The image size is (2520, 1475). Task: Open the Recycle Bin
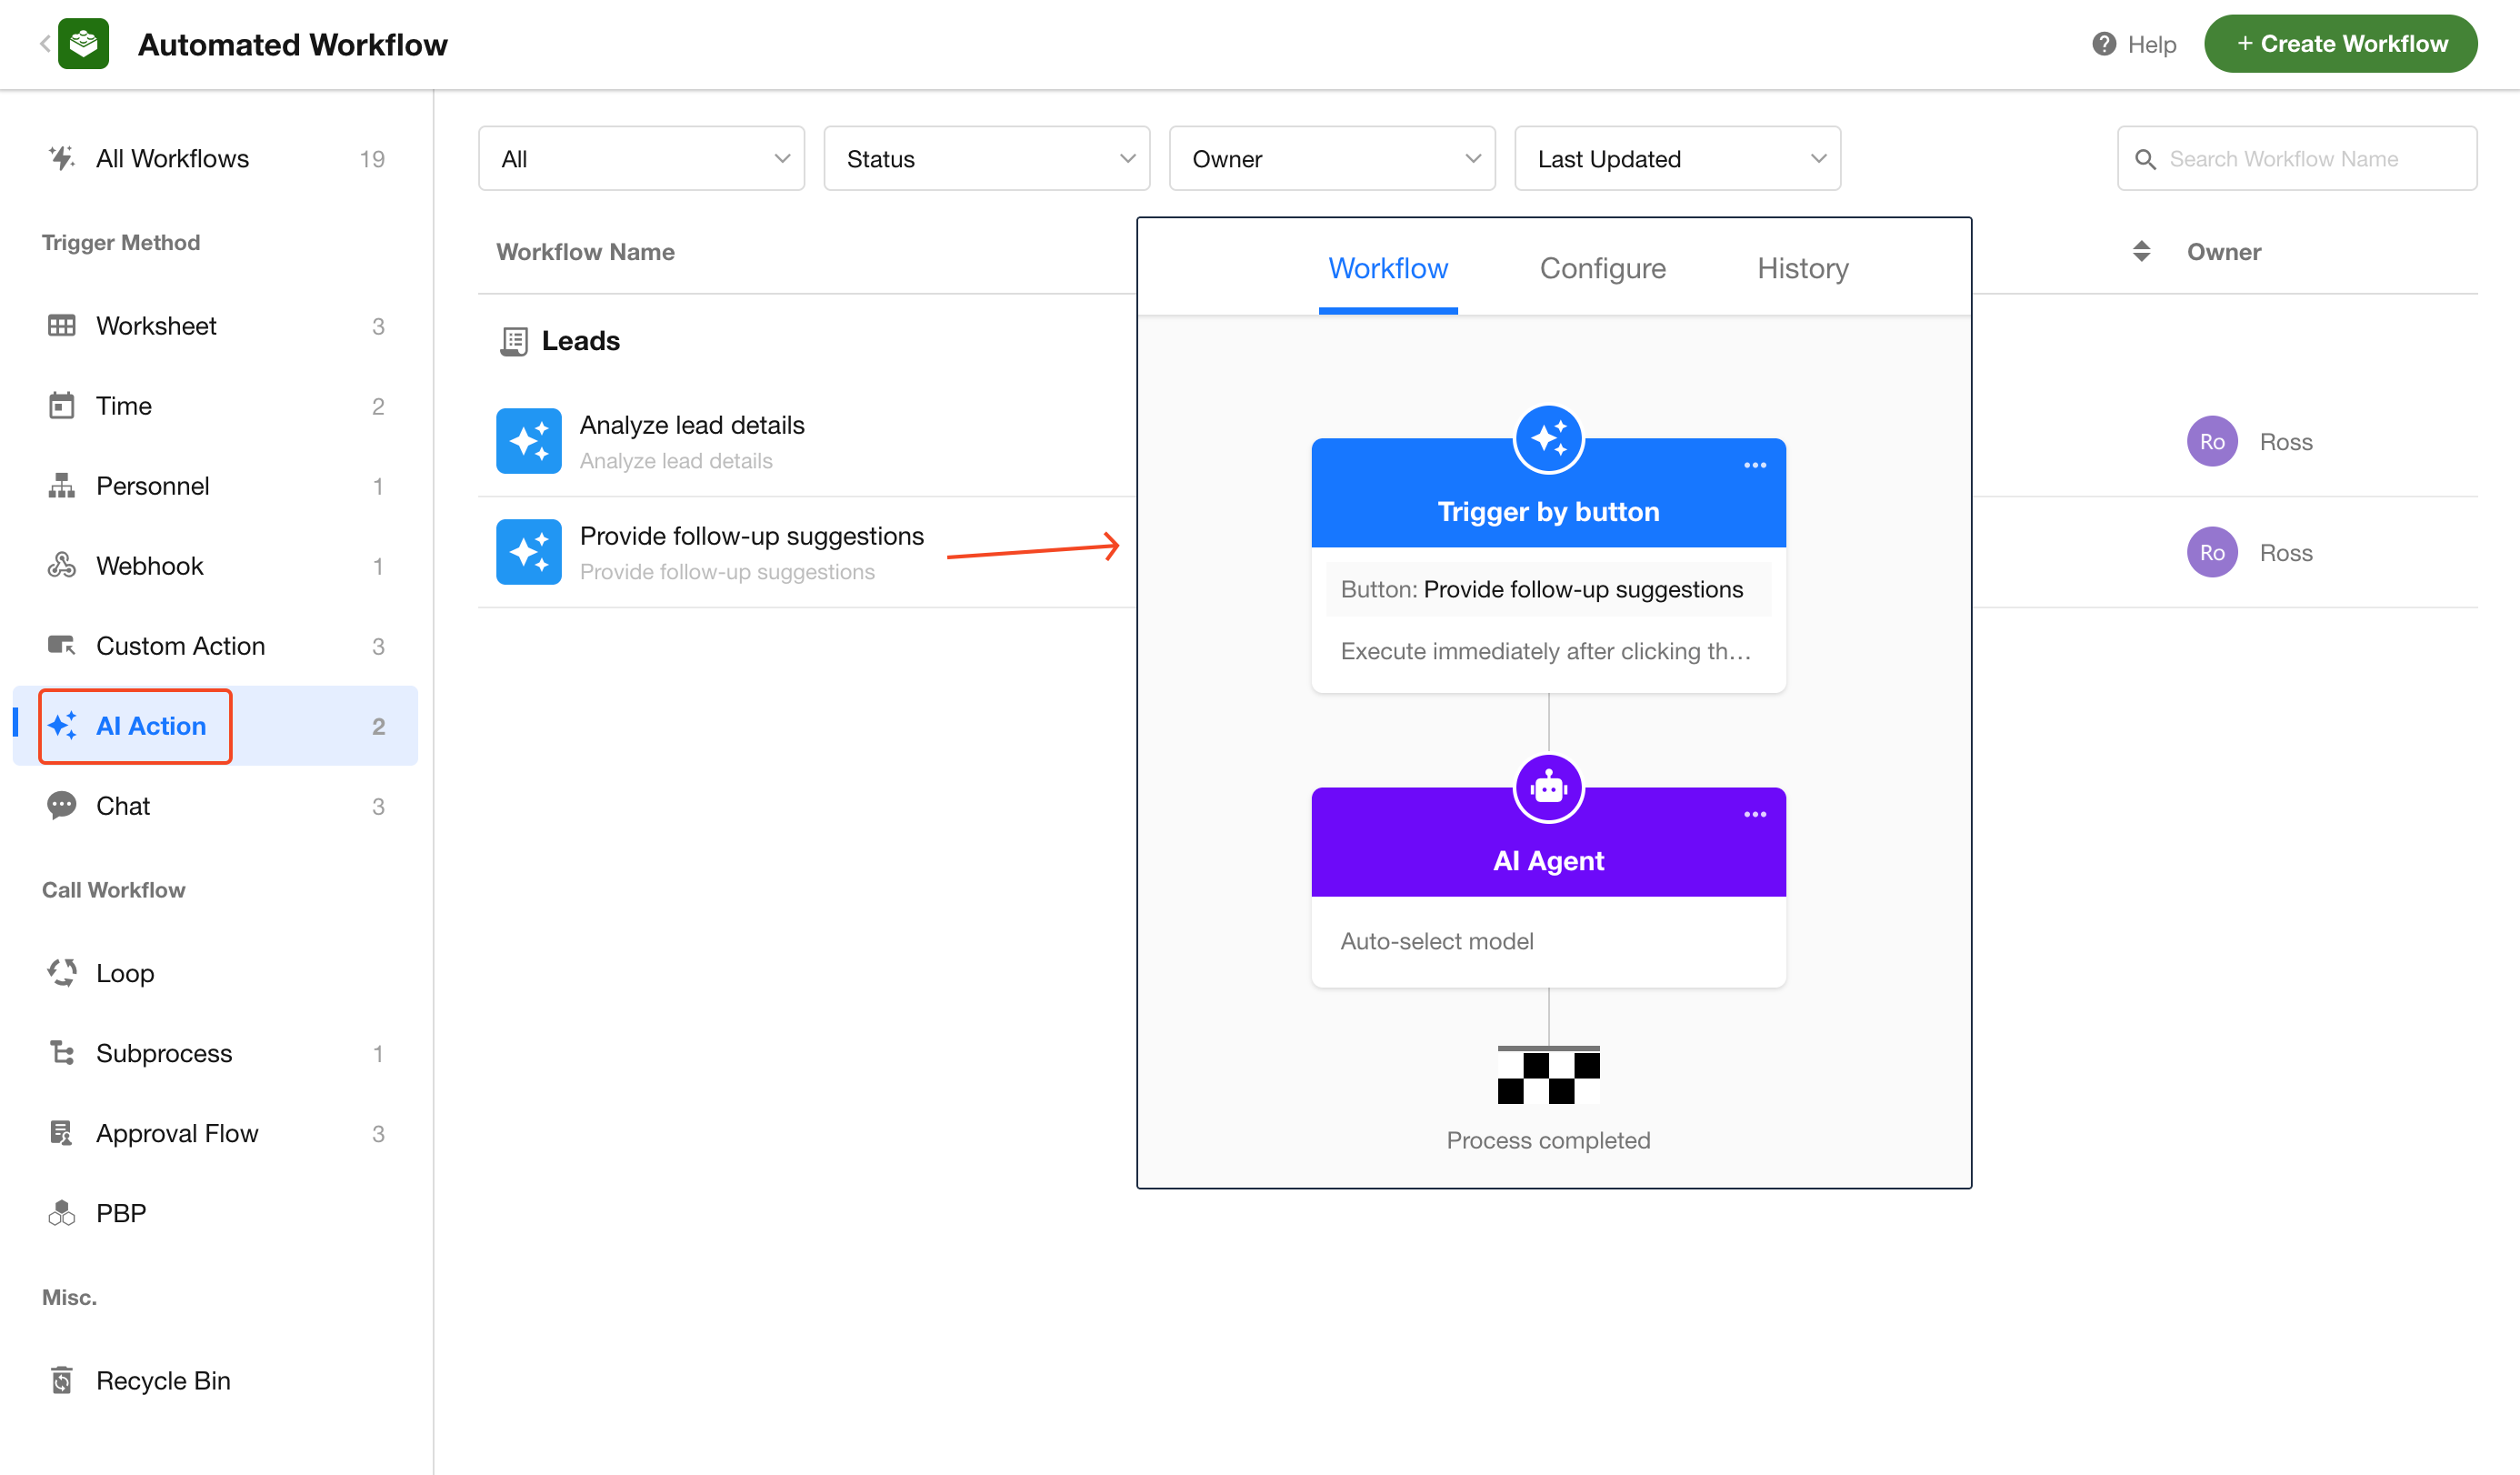coord(163,1380)
